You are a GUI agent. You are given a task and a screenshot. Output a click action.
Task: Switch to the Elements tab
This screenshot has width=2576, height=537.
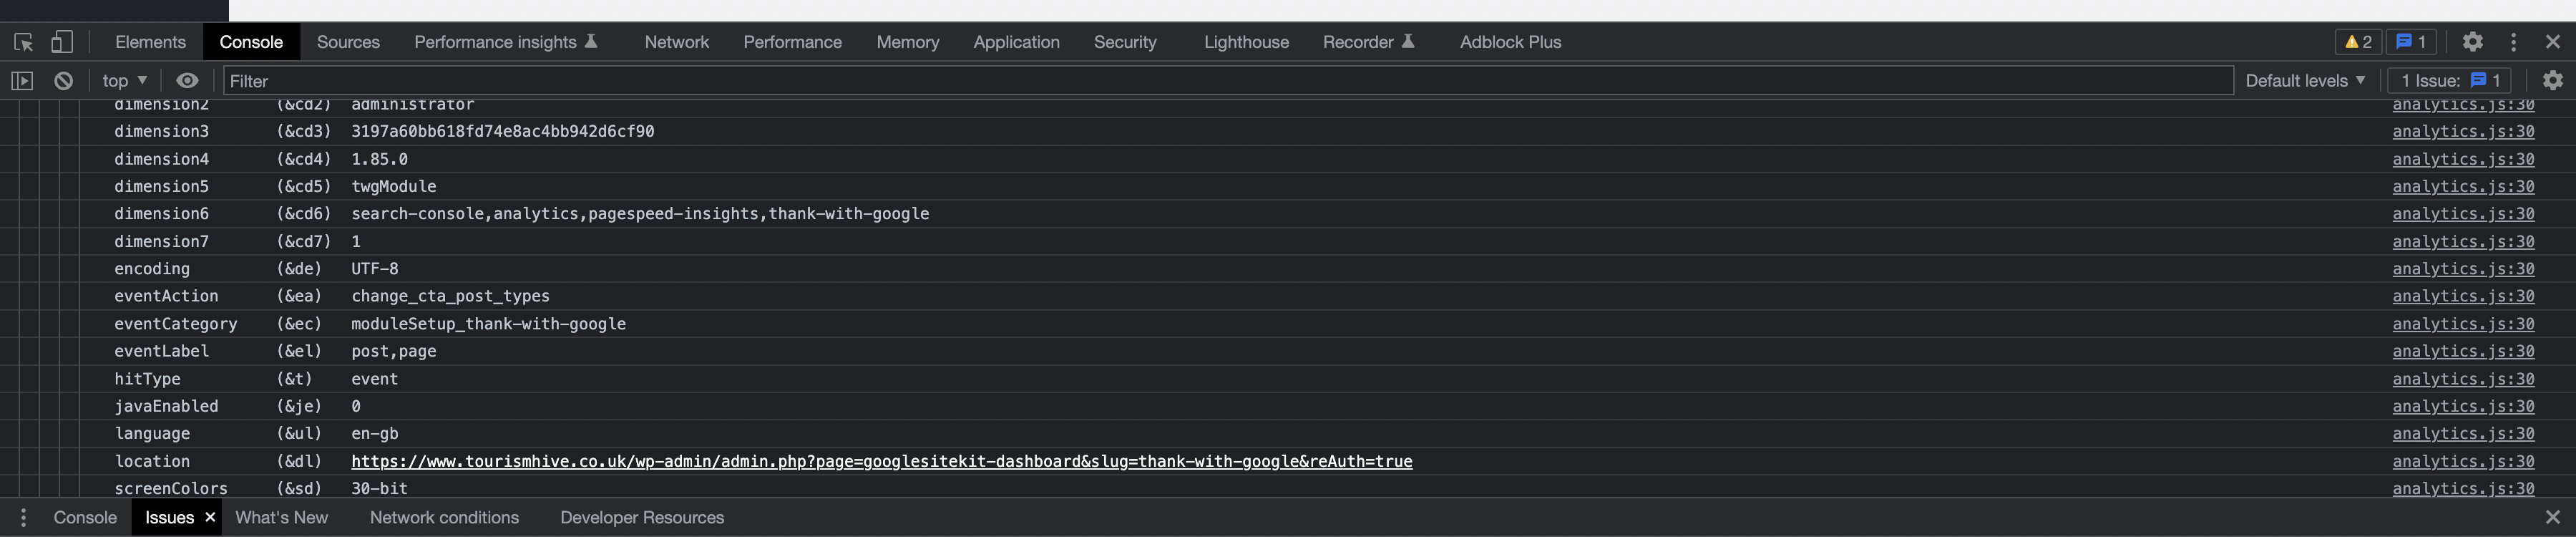150,42
